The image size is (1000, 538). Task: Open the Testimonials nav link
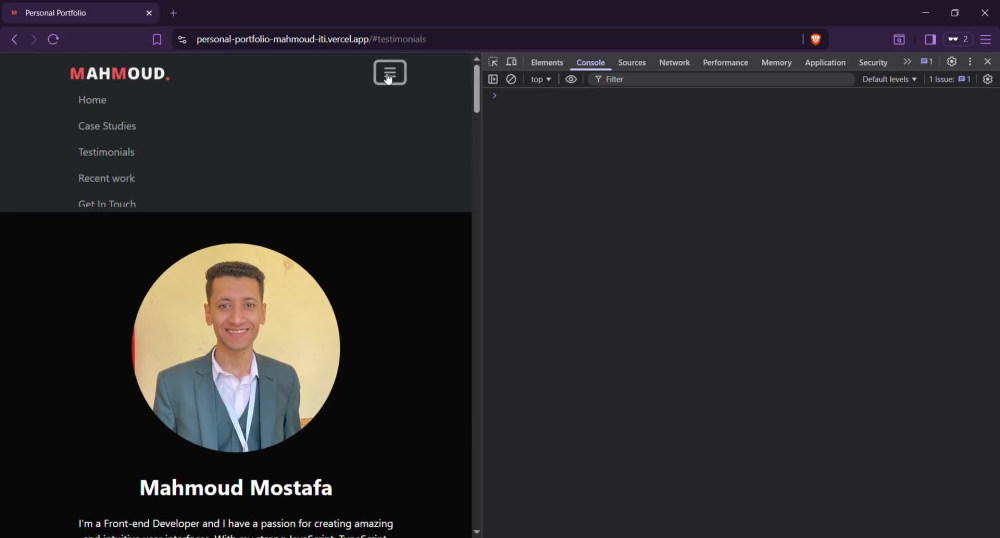107,152
